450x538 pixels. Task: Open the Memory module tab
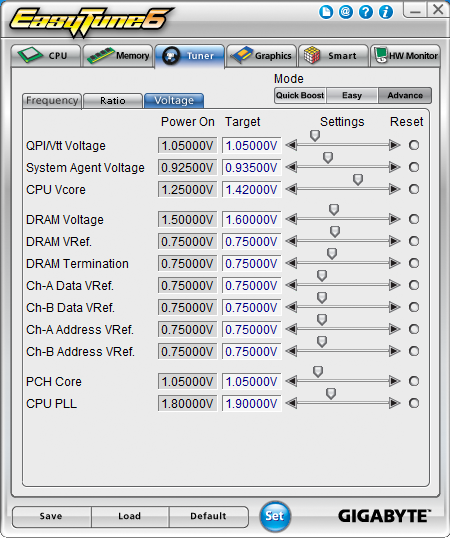(118, 56)
